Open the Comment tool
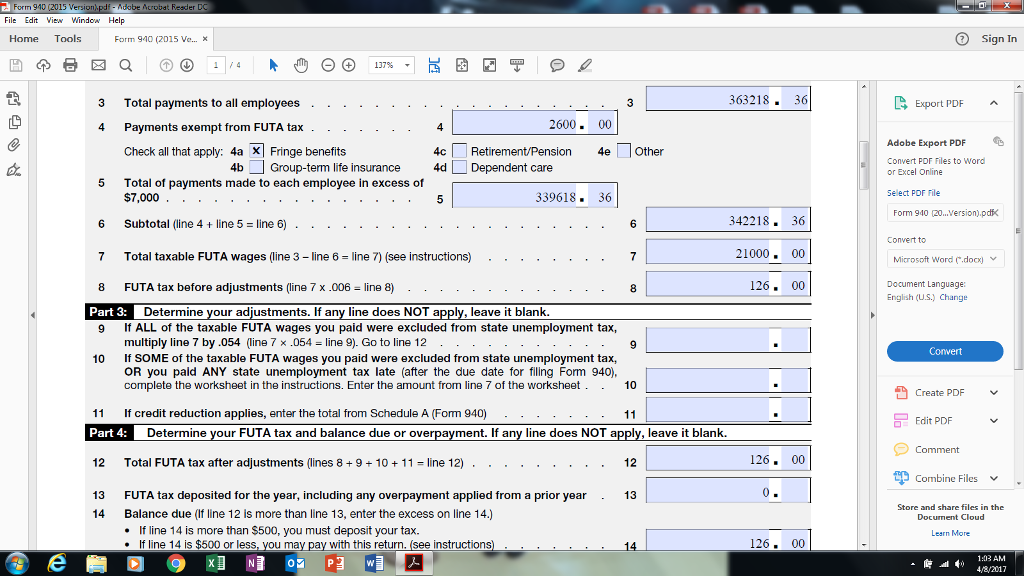The image size is (1024, 576). point(936,449)
